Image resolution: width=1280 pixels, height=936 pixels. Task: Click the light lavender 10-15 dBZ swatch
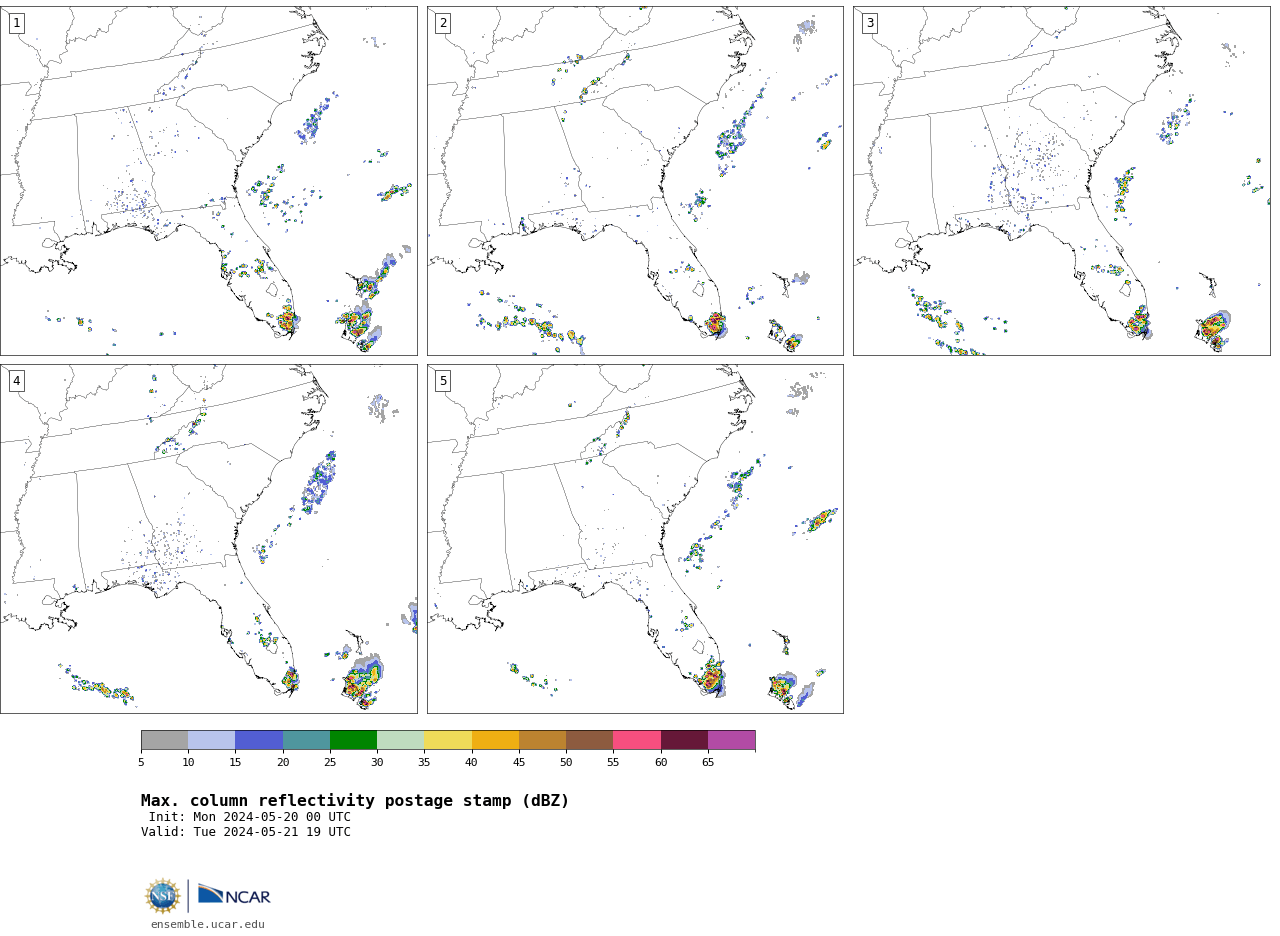pos(212,740)
